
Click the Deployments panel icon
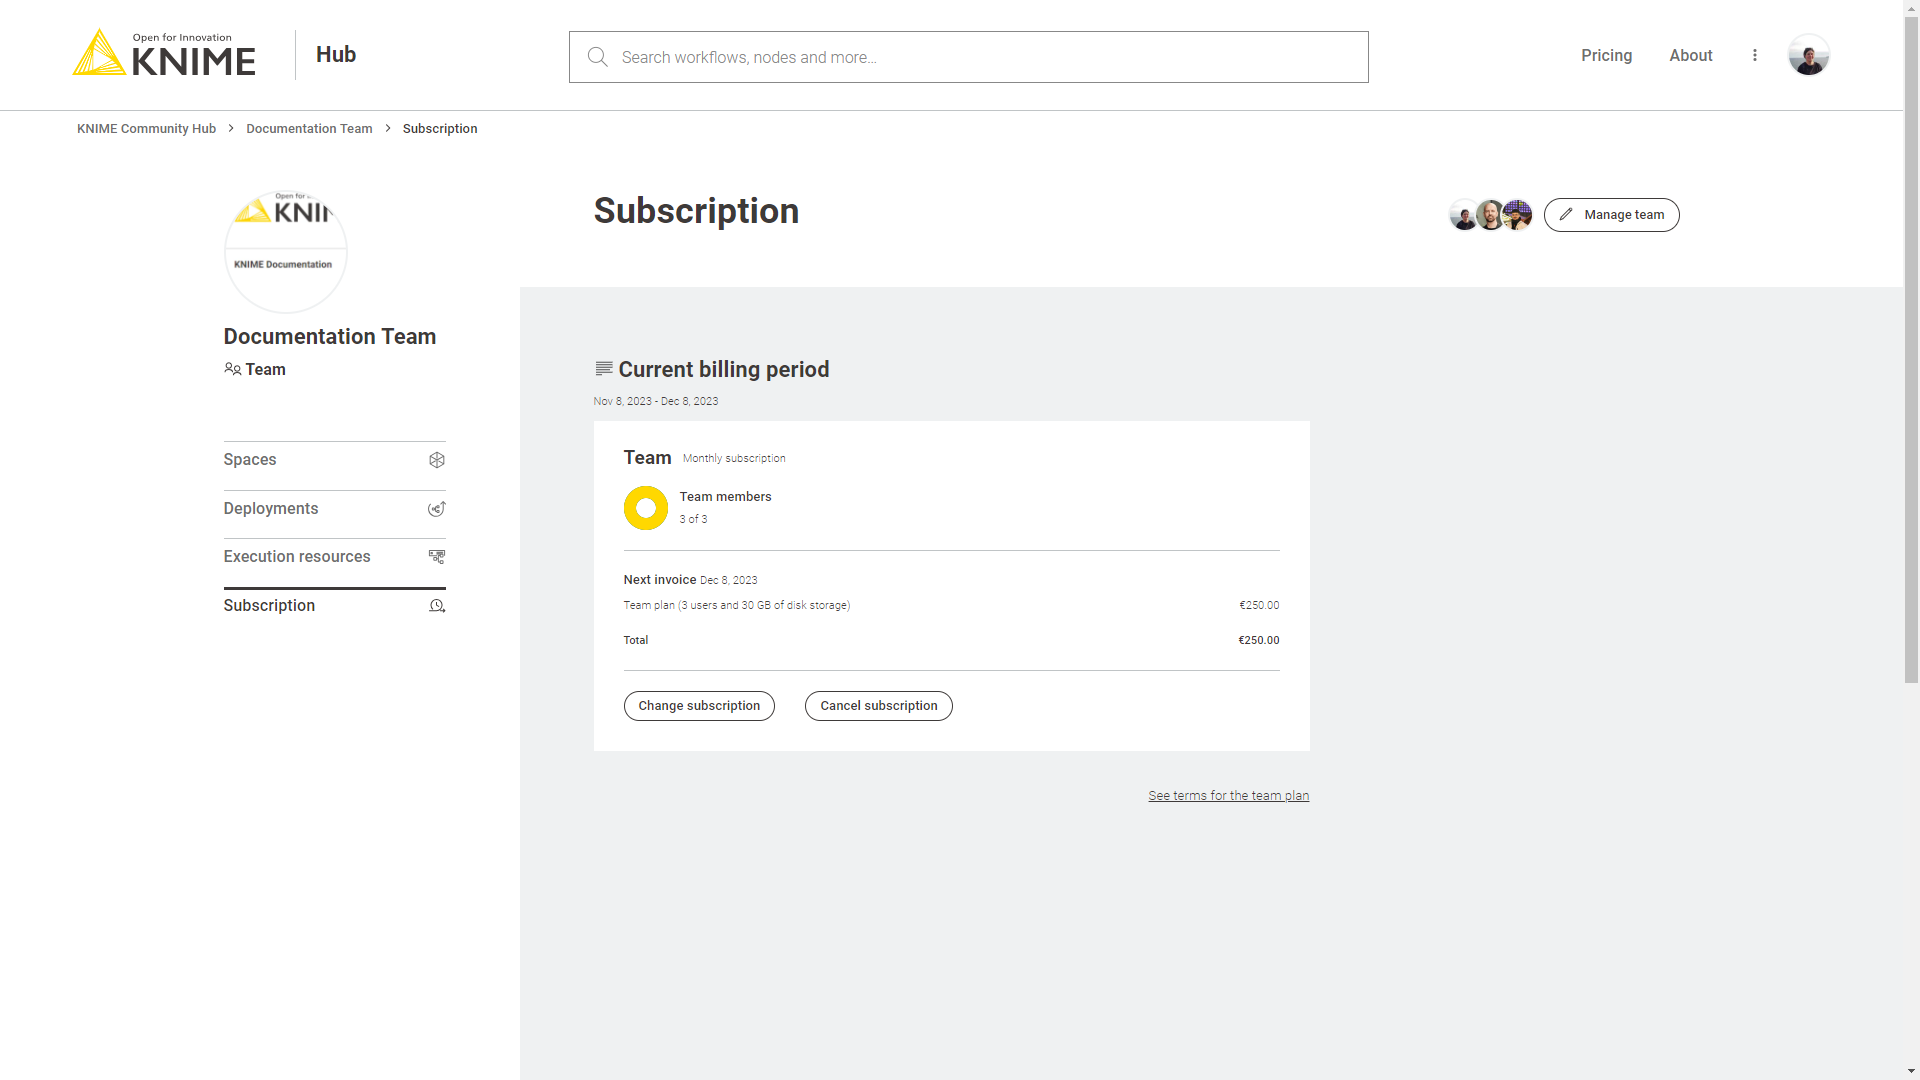pos(436,508)
